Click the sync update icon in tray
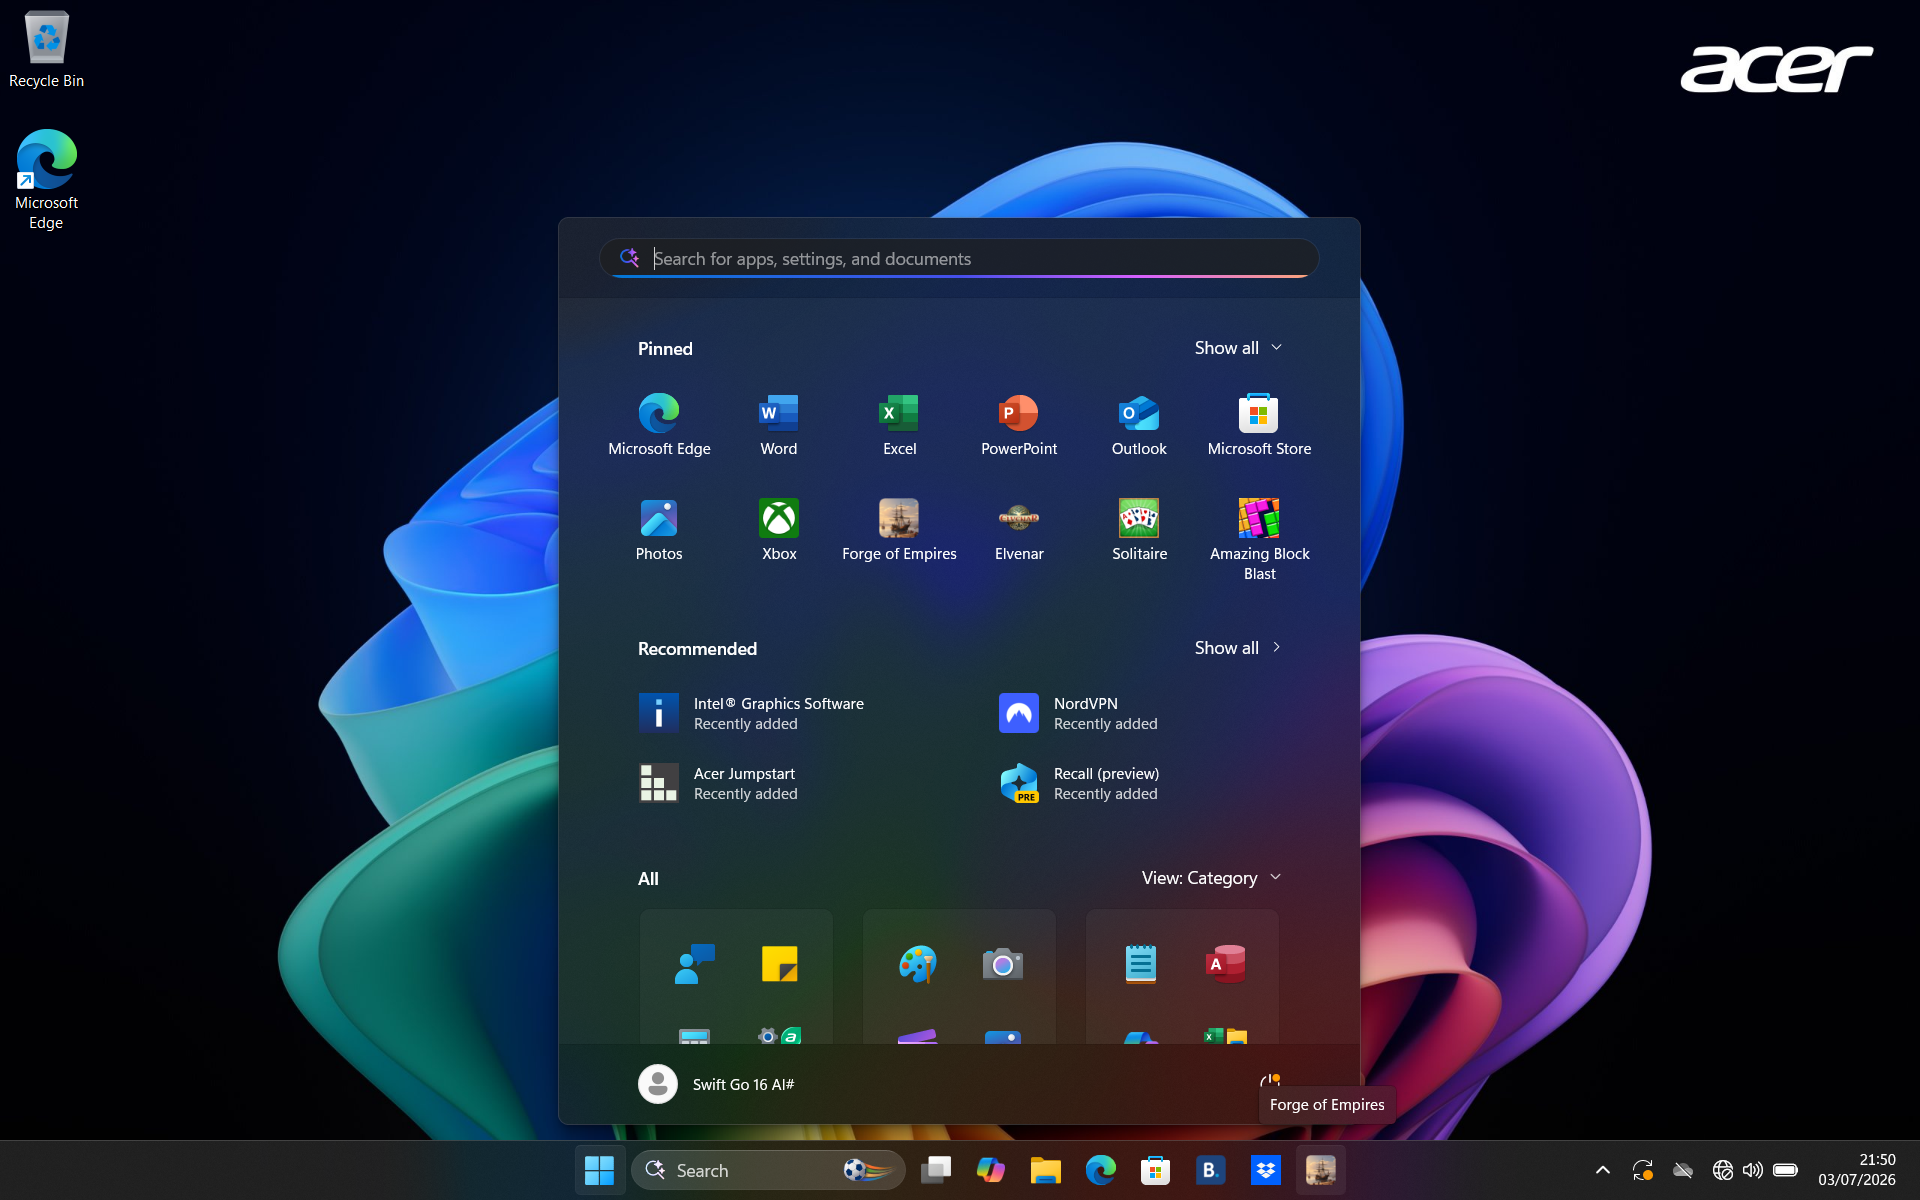The image size is (1920, 1200). point(1642,1170)
